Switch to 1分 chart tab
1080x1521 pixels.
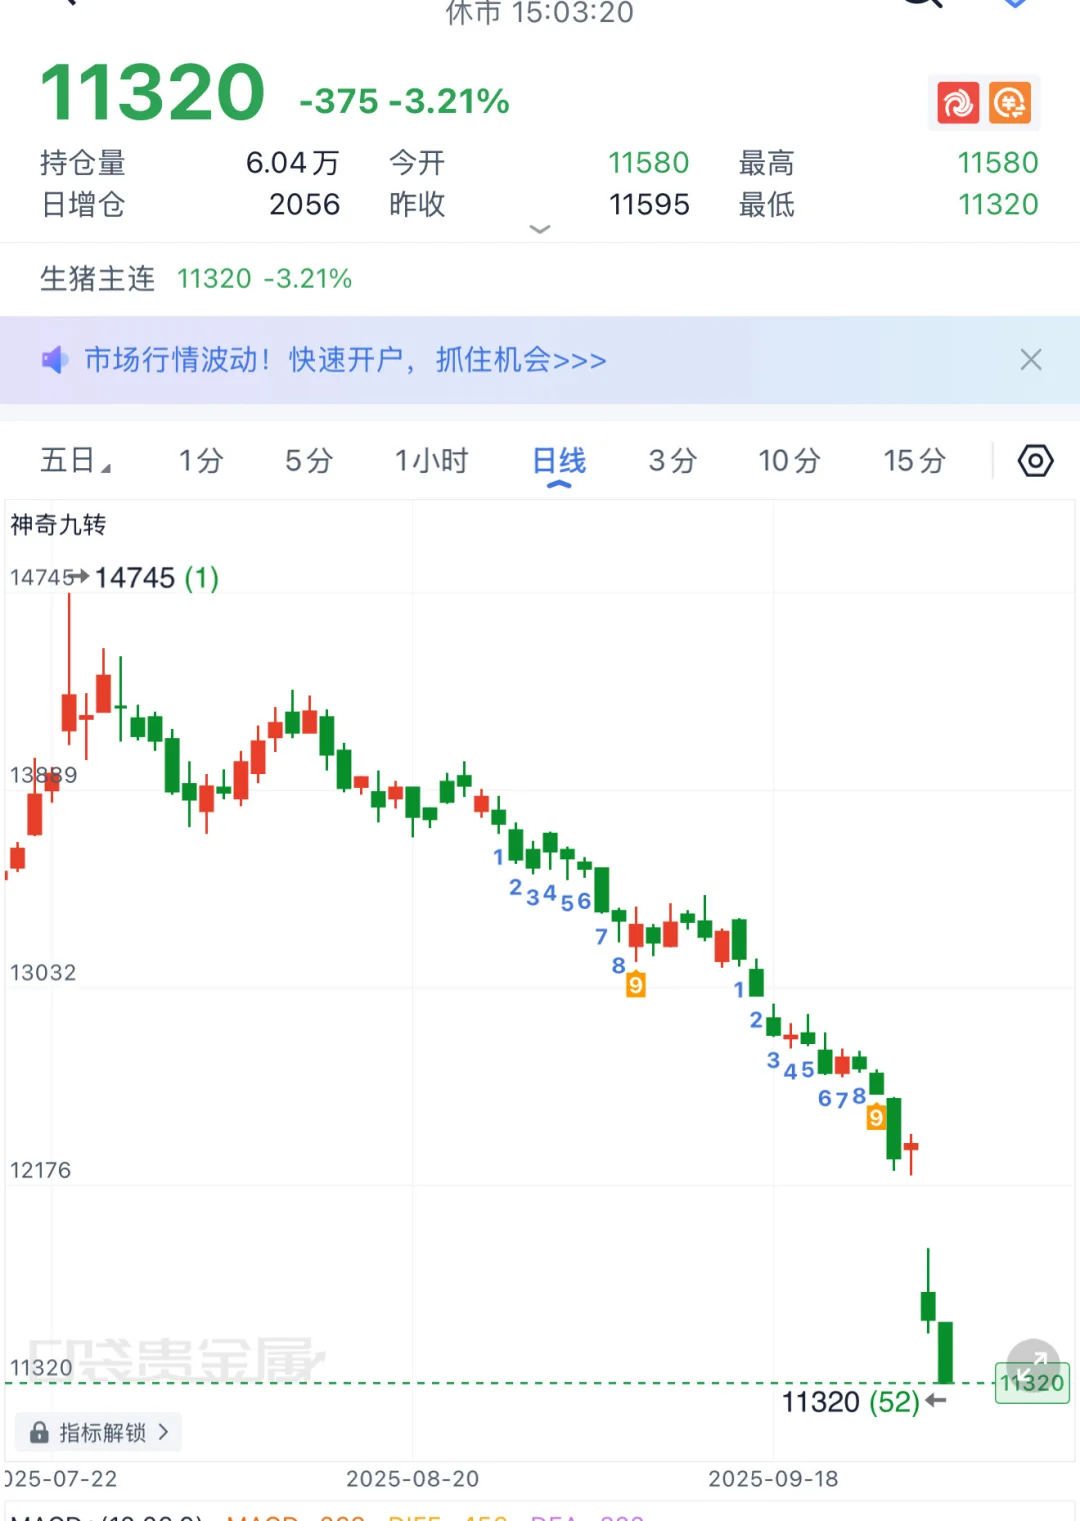[x=201, y=461]
